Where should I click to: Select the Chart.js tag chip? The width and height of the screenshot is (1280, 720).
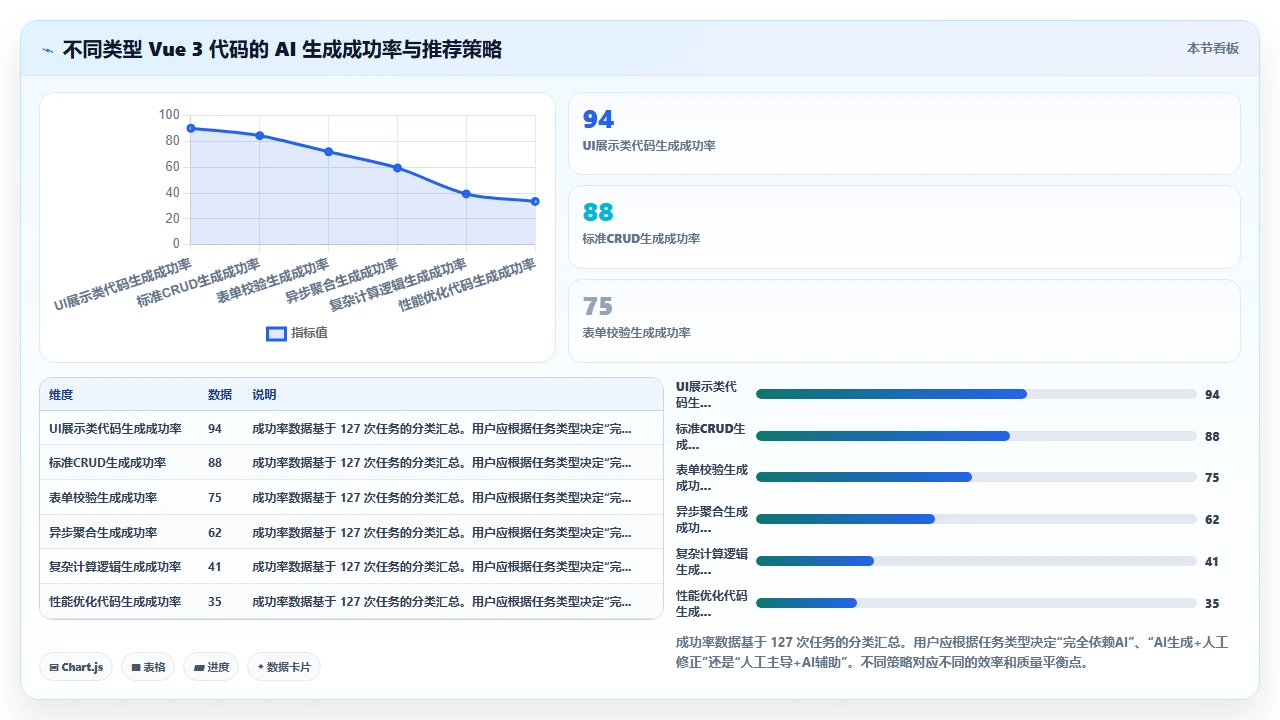tap(76, 667)
